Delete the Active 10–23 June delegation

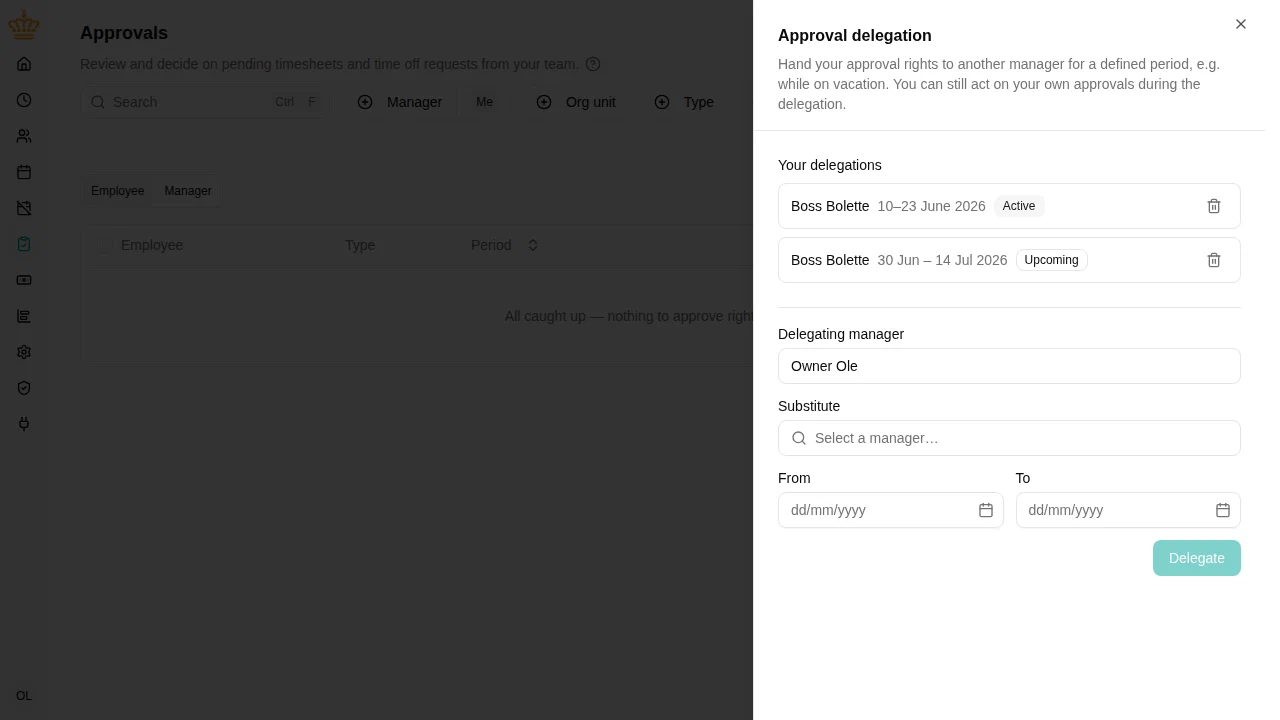[x=1214, y=206]
